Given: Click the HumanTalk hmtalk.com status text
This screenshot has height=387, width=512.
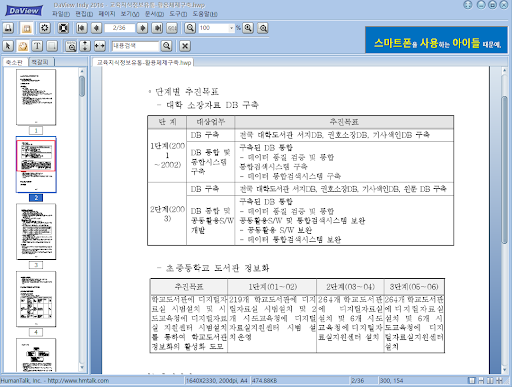Looking at the screenshot, I should click(55, 380).
